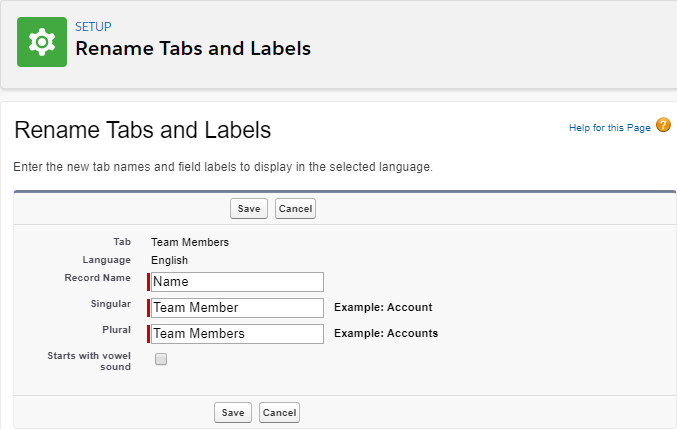Focus the Record Name input field
This screenshot has height=429, width=677.
pyautogui.click(x=237, y=282)
